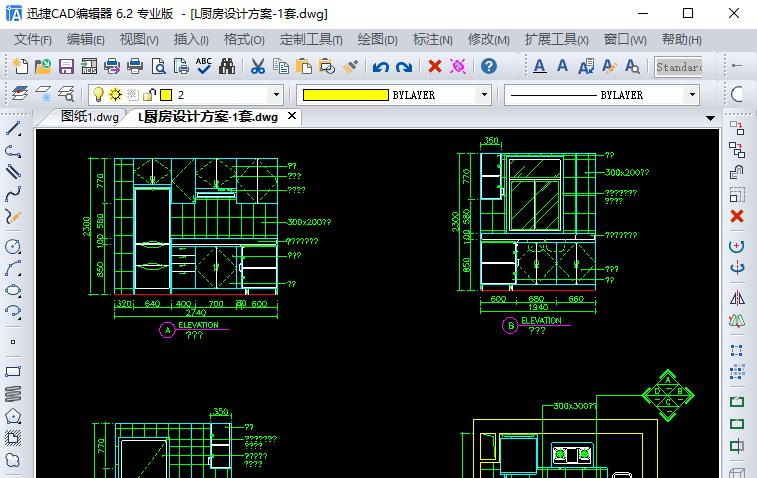The width and height of the screenshot is (757, 478).
Task: Click the red X delete icon in right toolbar
Action: pyautogui.click(x=737, y=216)
